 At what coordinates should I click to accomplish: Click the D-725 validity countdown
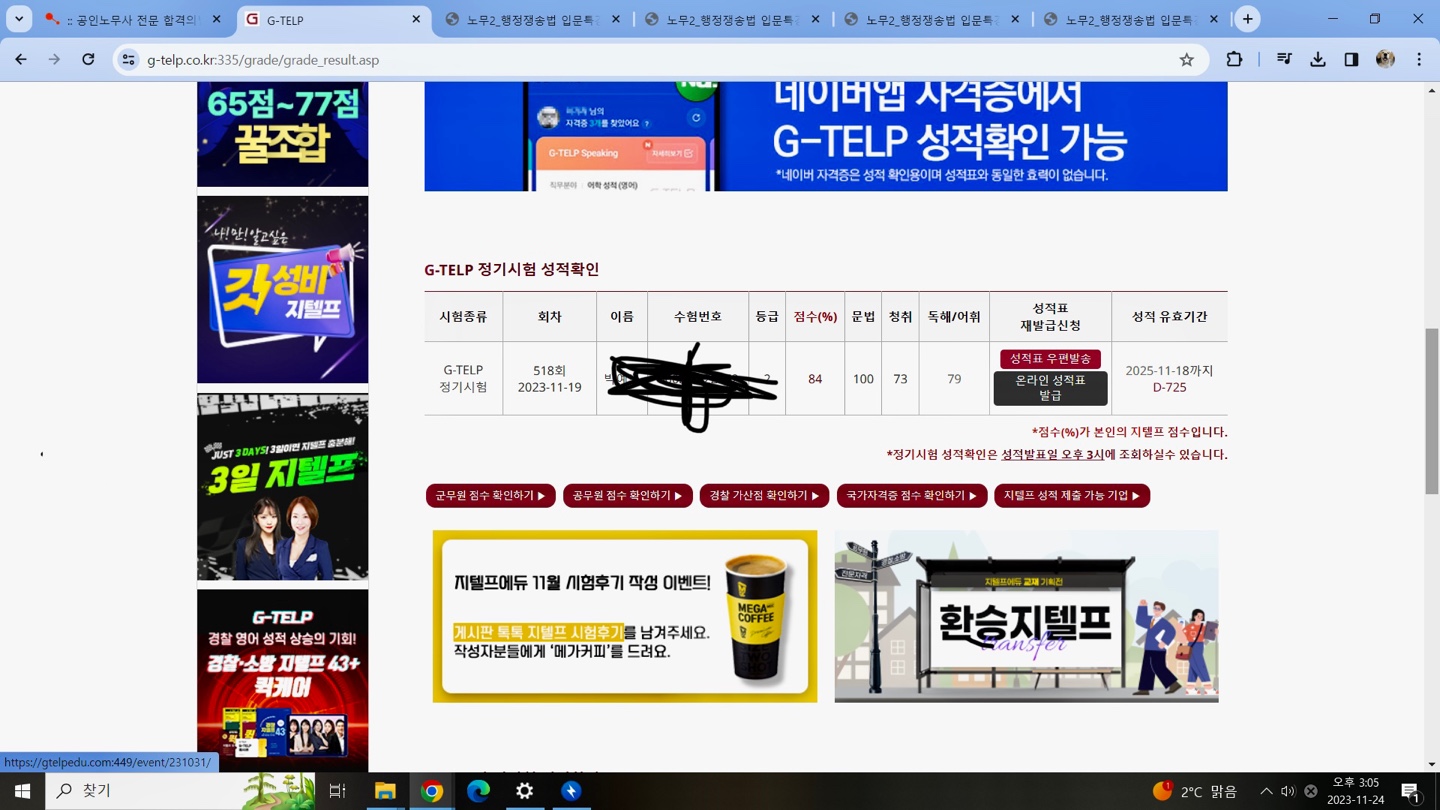pos(1169,387)
